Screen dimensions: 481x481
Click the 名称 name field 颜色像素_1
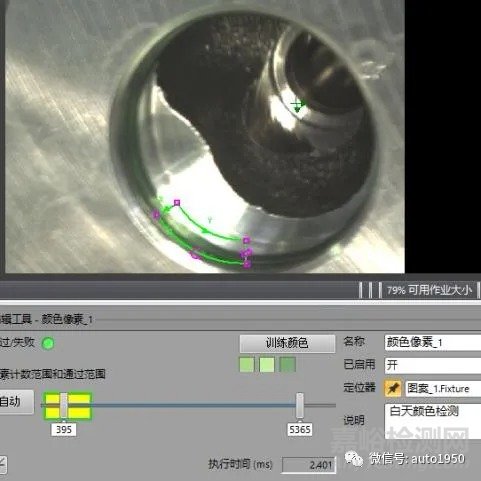click(x=433, y=343)
